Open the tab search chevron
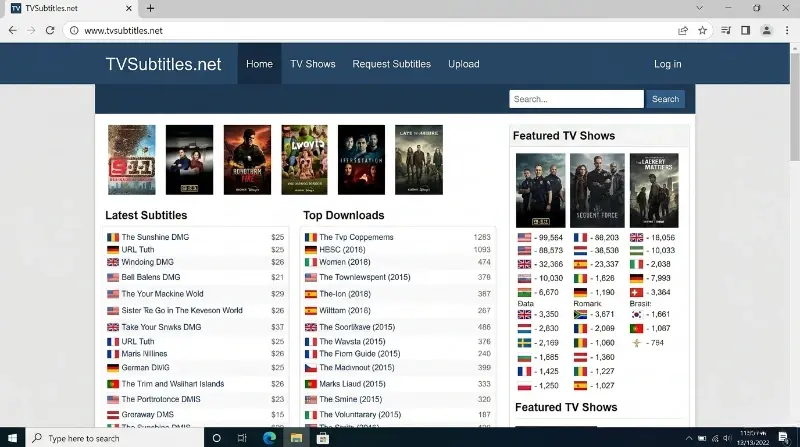Screen dimensions: 800x447 click(699, 8)
